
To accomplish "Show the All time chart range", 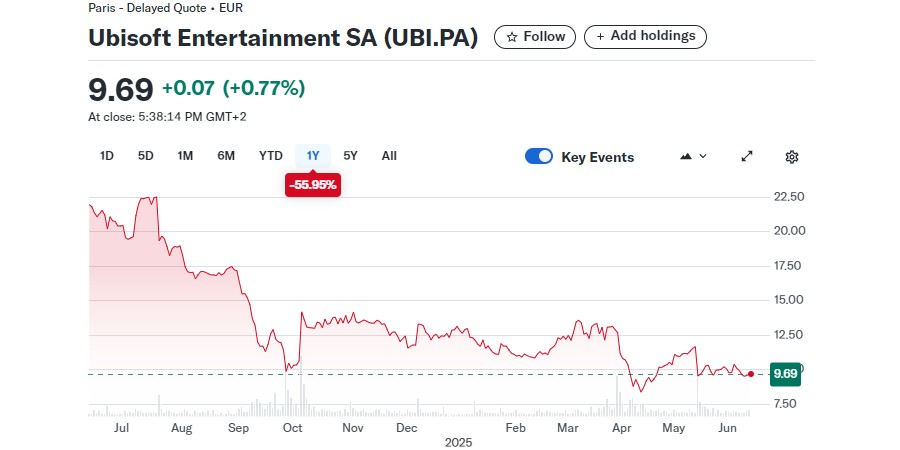I will pos(389,156).
